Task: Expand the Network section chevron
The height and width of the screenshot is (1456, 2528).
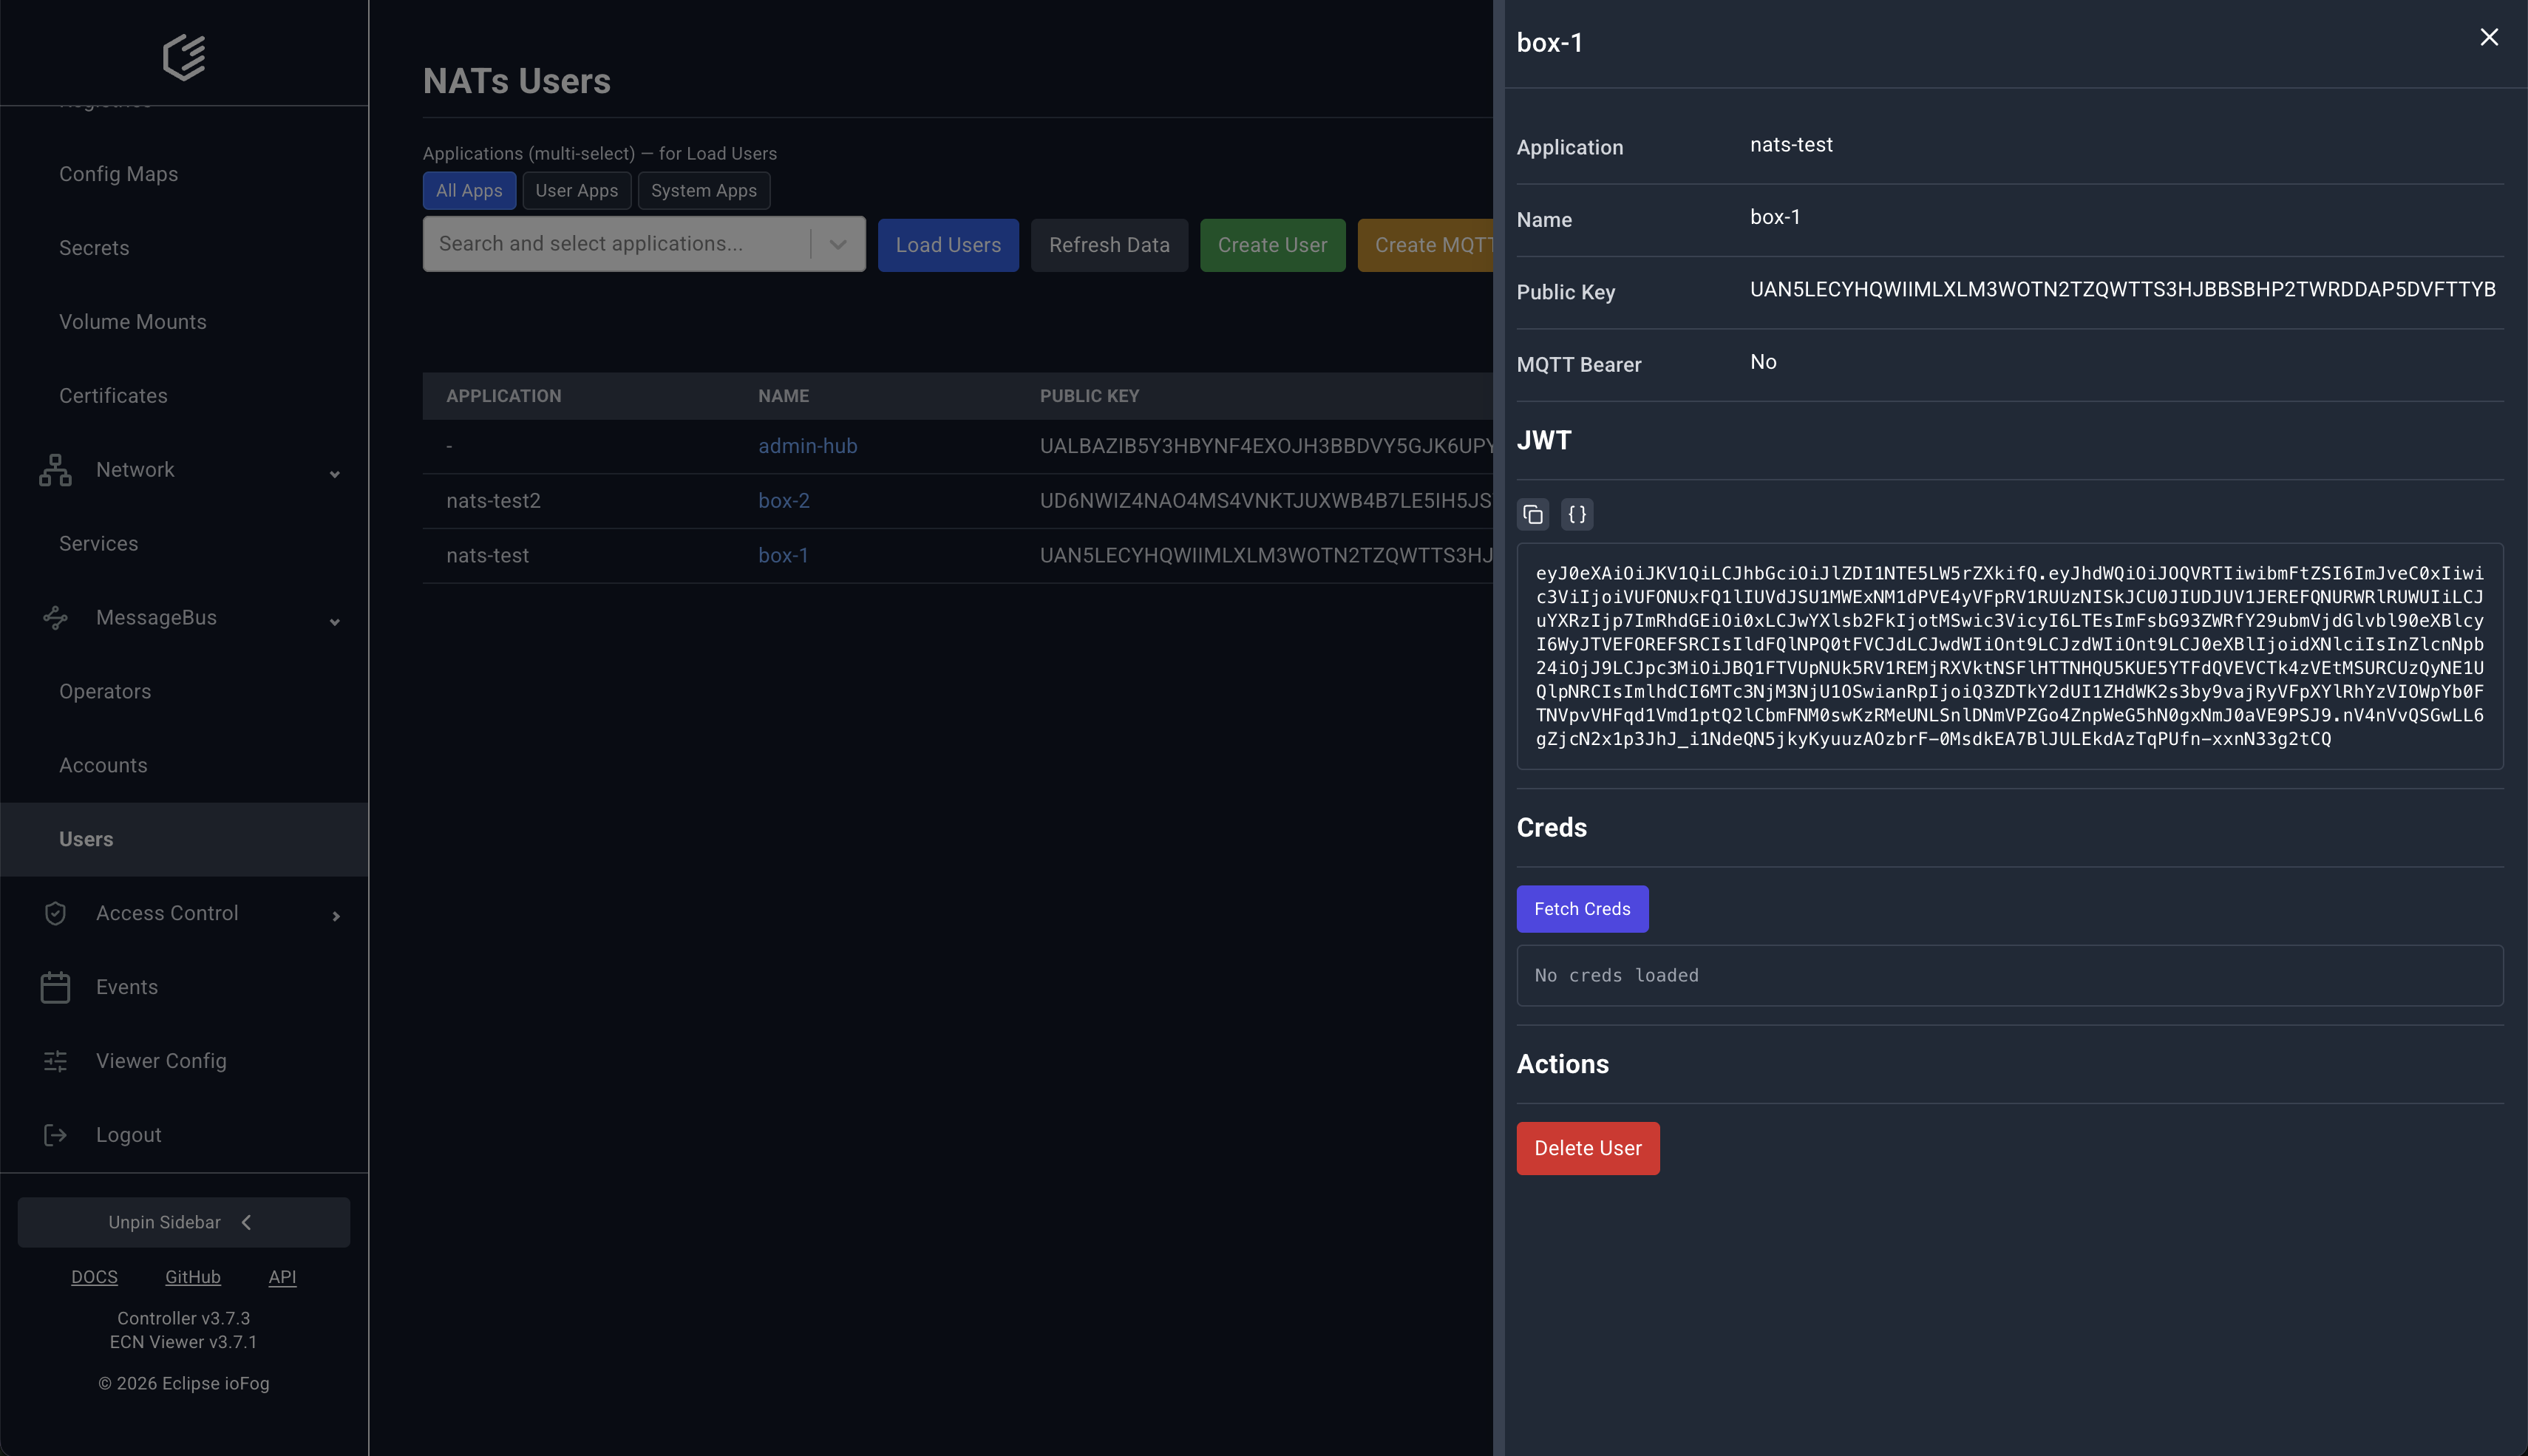Action: point(334,474)
